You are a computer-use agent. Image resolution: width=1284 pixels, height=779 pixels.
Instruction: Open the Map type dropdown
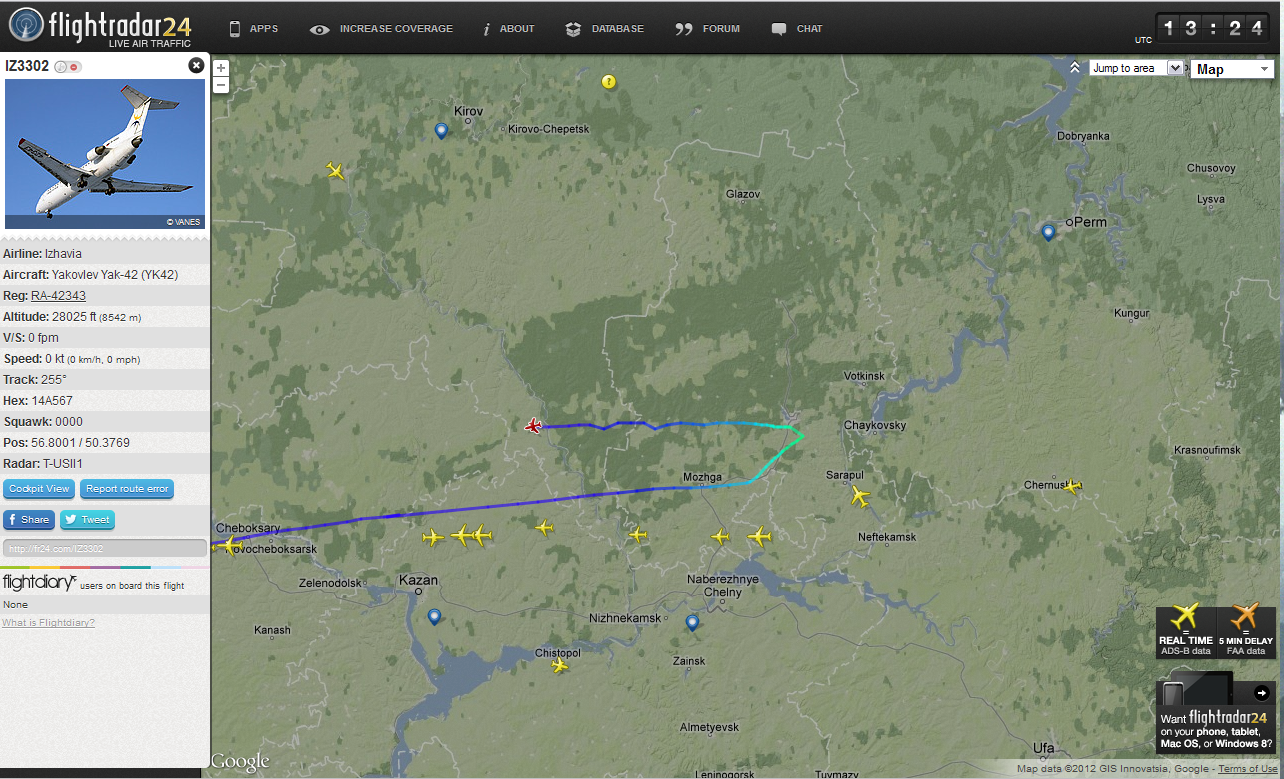(1232, 69)
